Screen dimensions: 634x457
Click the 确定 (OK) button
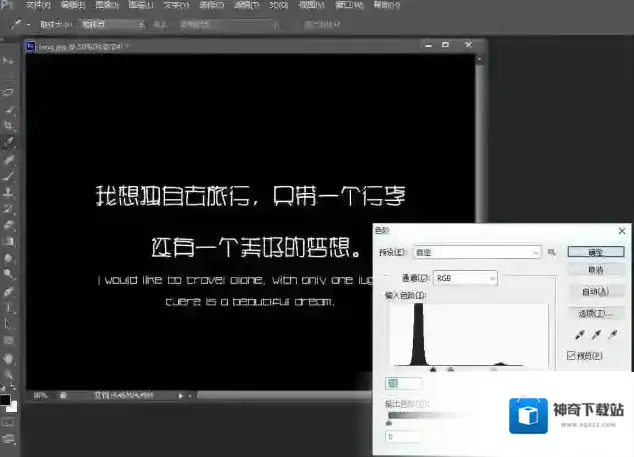pyautogui.click(x=595, y=252)
